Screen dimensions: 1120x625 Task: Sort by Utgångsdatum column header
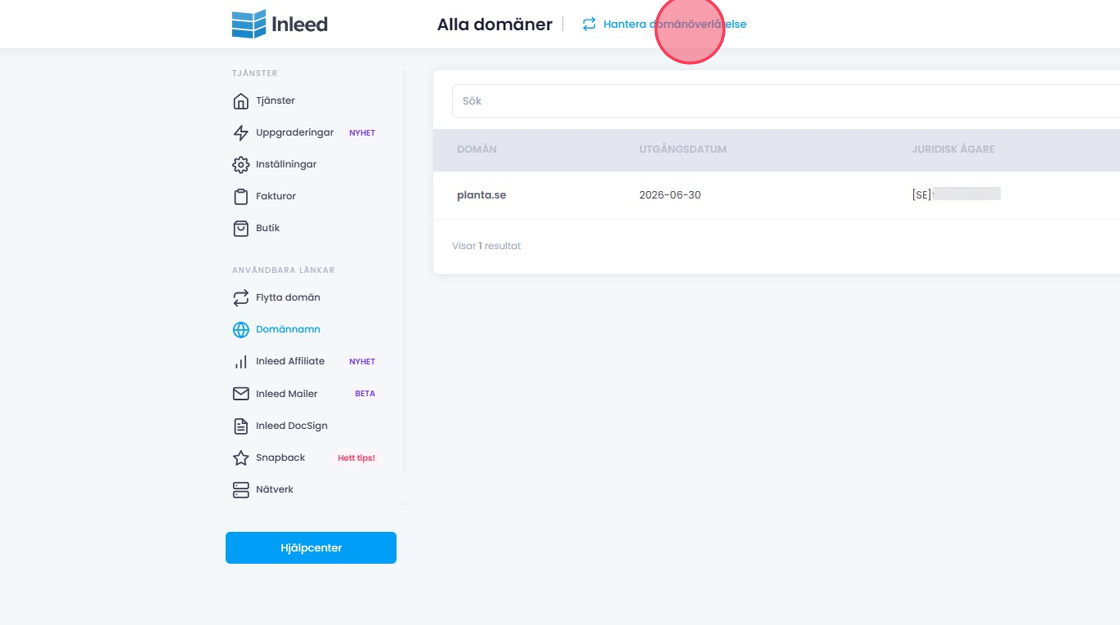pos(683,150)
